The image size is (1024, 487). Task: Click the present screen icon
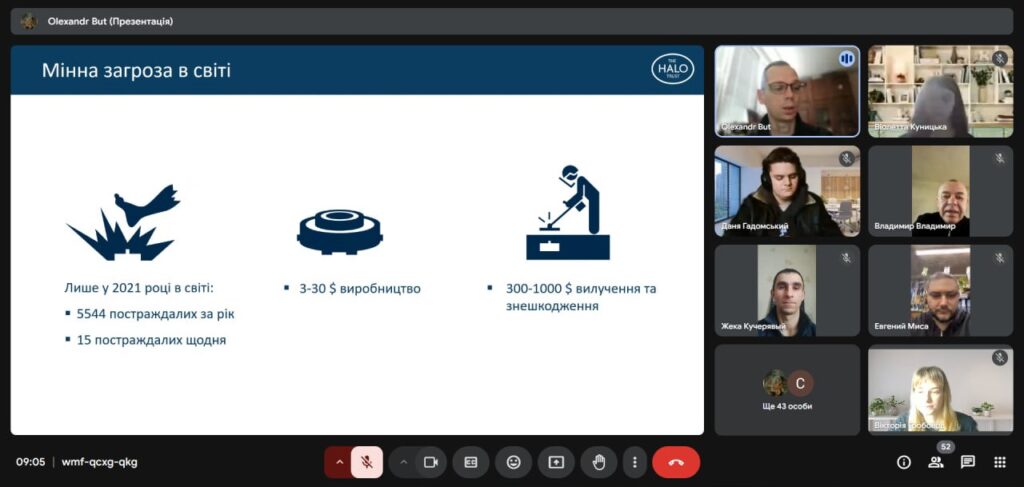pos(556,462)
